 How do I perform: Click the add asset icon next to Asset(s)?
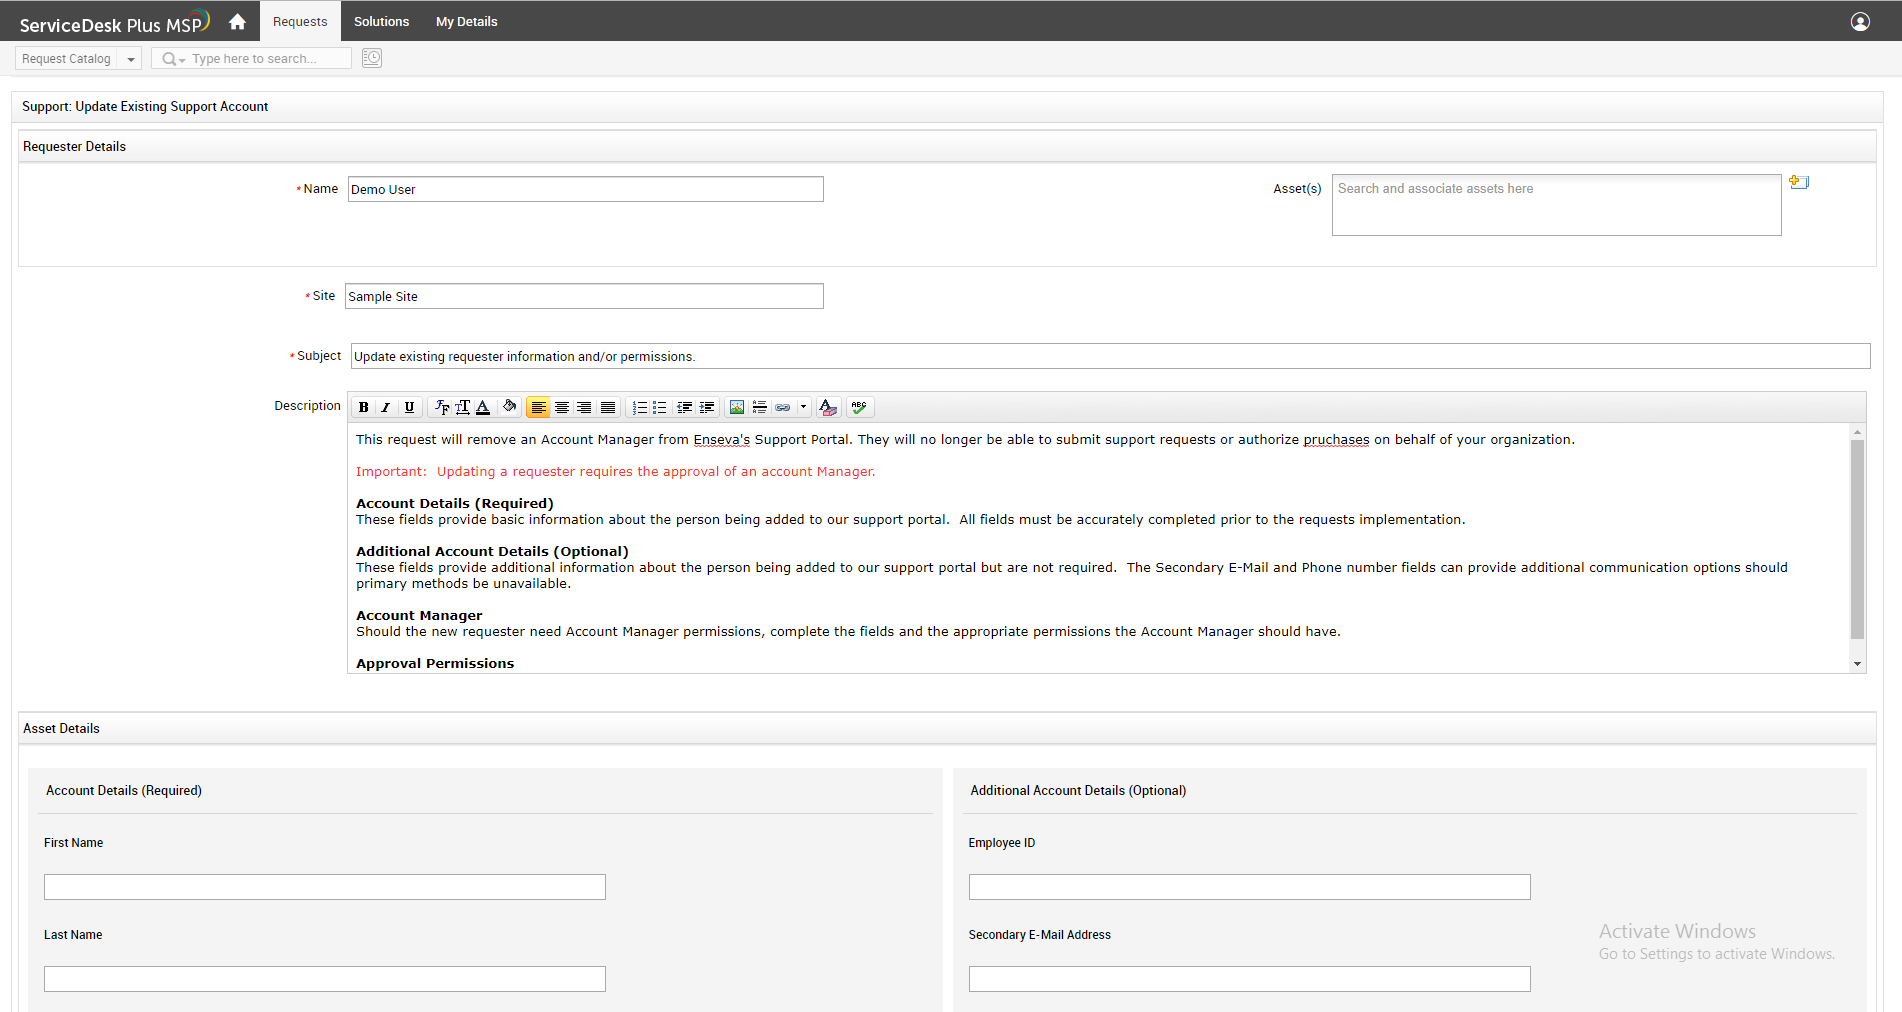1799,182
